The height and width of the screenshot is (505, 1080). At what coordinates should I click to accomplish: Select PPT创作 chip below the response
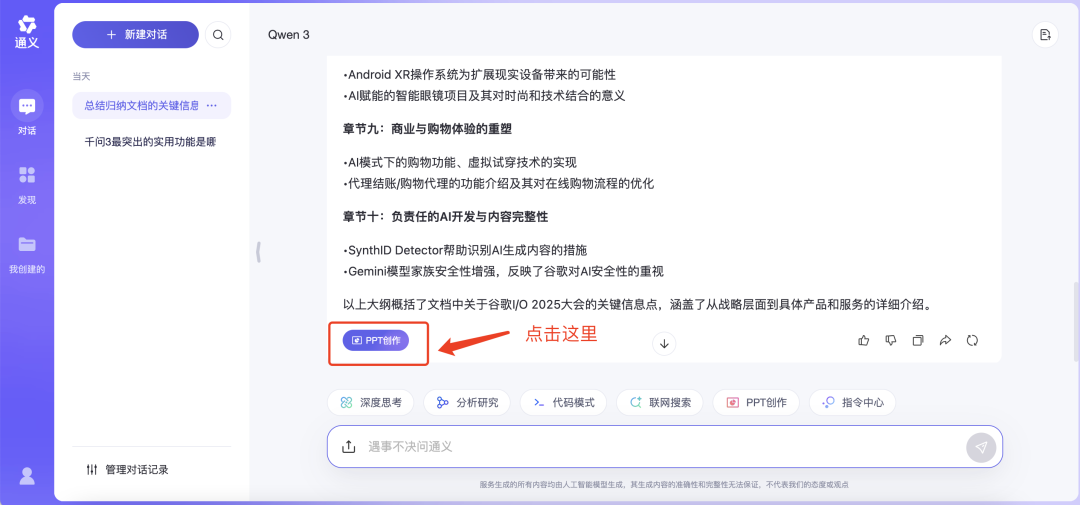tap(756, 403)
